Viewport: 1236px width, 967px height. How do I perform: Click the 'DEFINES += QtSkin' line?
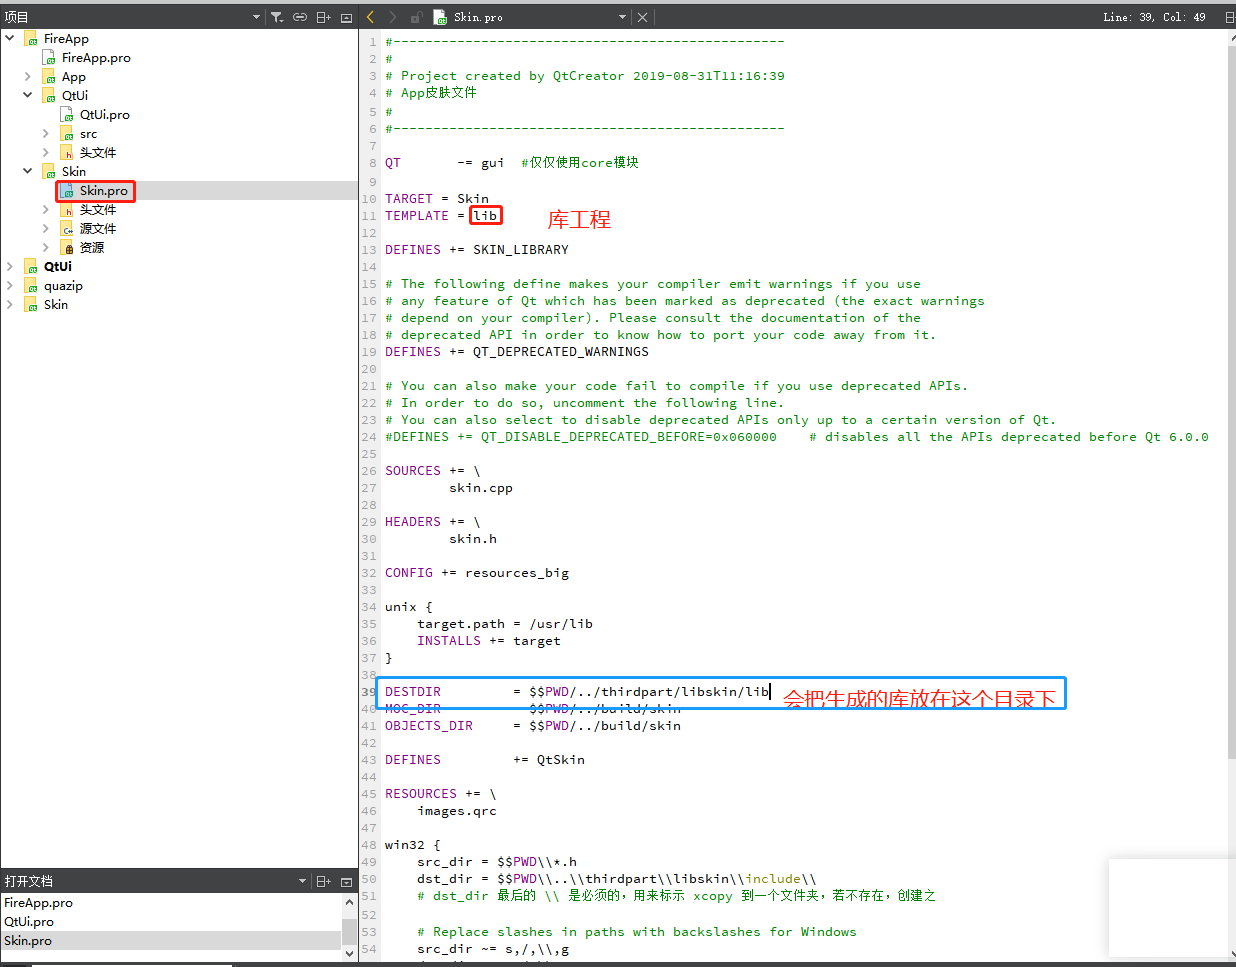[485, 760]
